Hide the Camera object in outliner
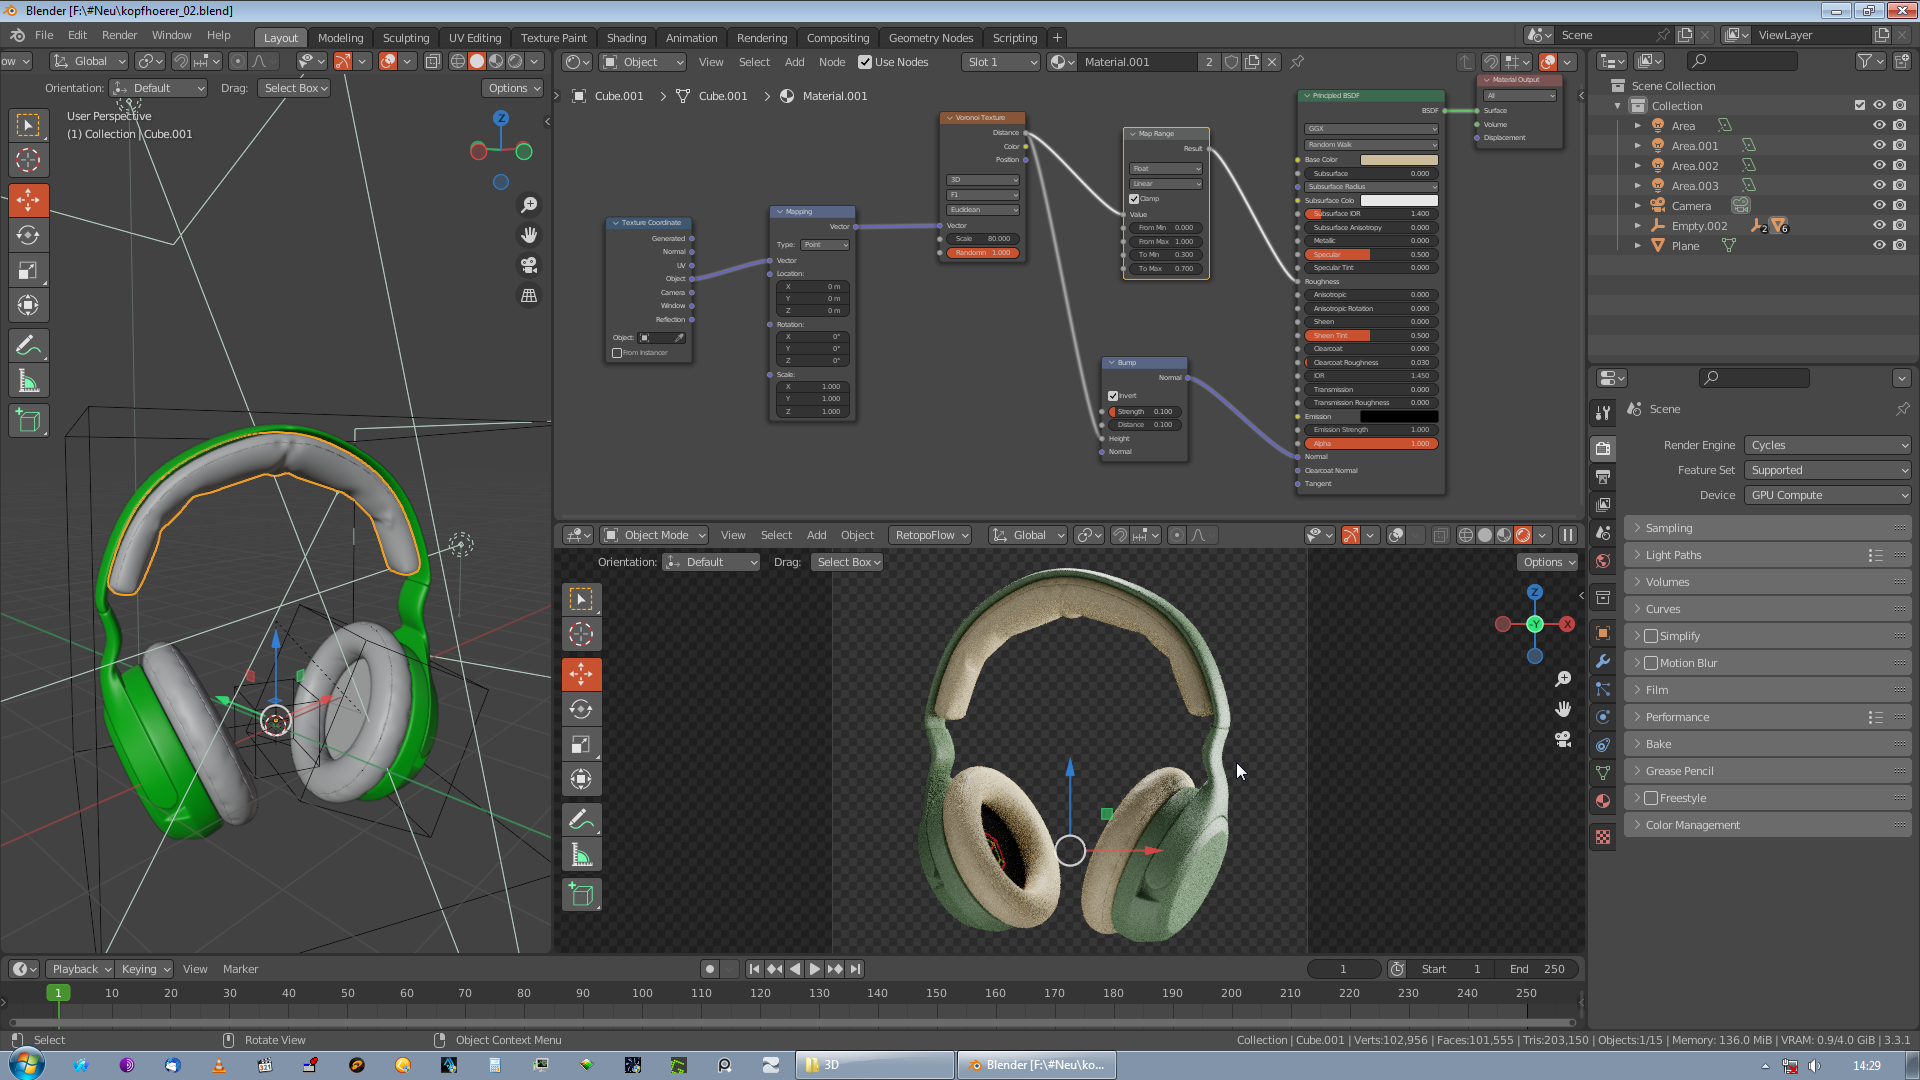Screen dimensions: 1920x1080 pos(1879,205)
